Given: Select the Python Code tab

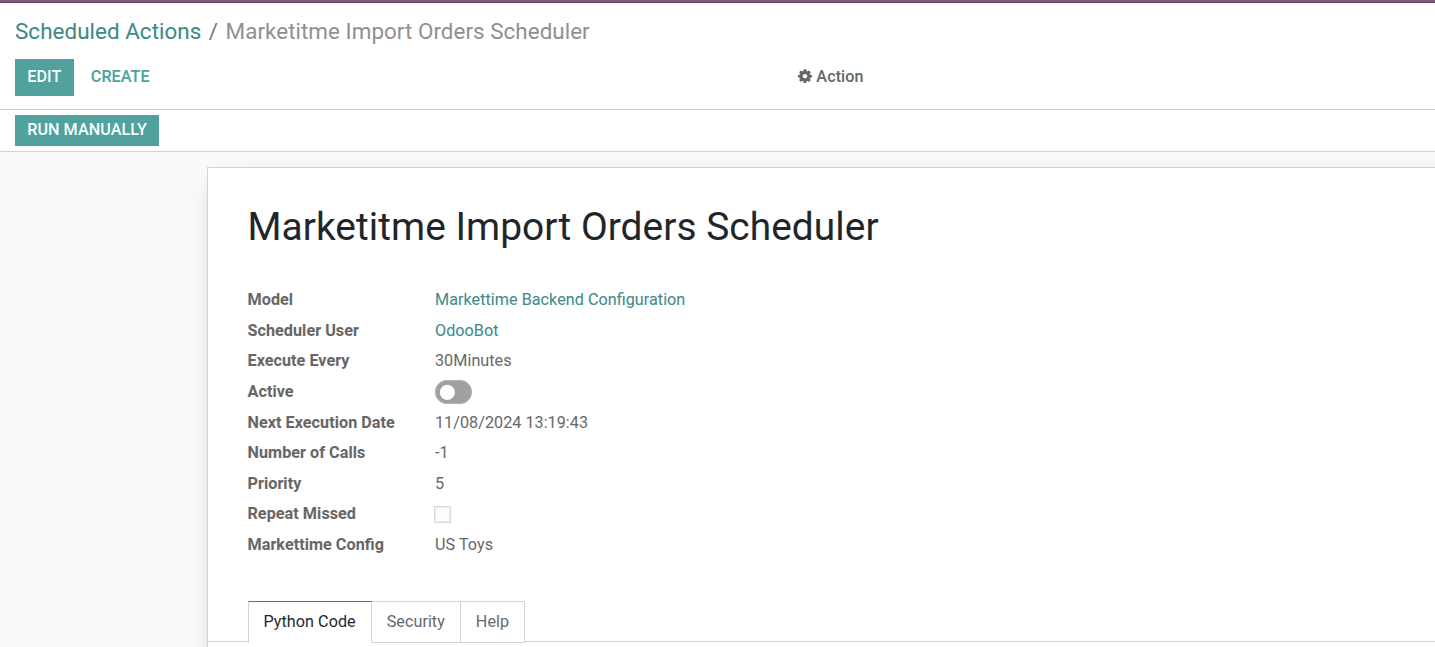Looking at the screenshot, I should pos(309,621).
